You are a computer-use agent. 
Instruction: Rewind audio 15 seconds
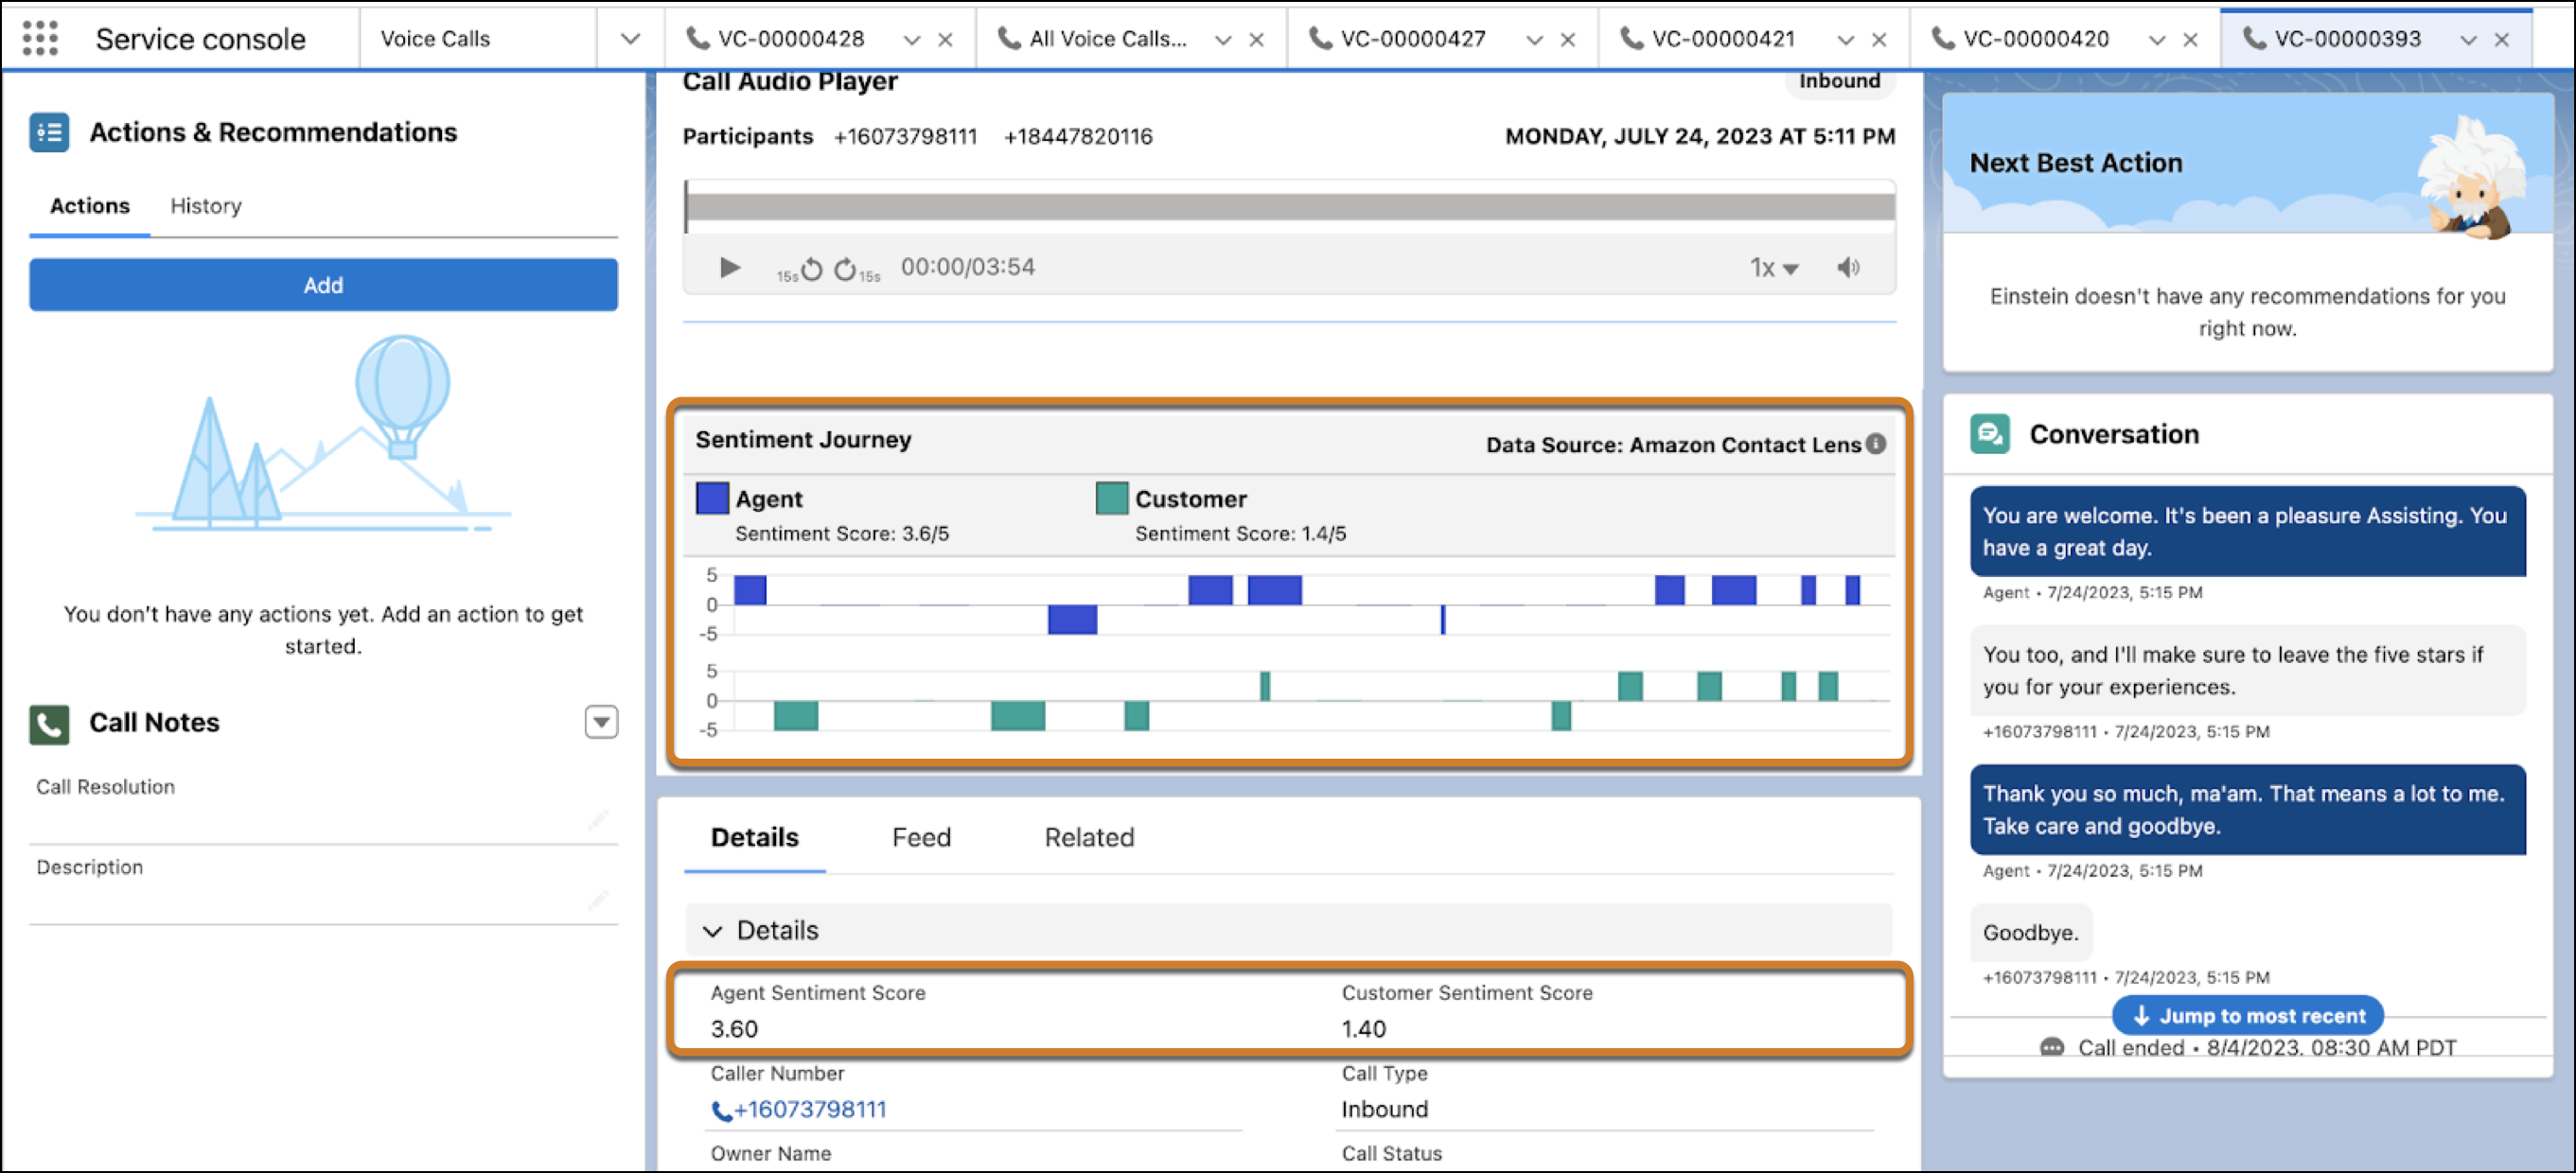pos(811,270)
